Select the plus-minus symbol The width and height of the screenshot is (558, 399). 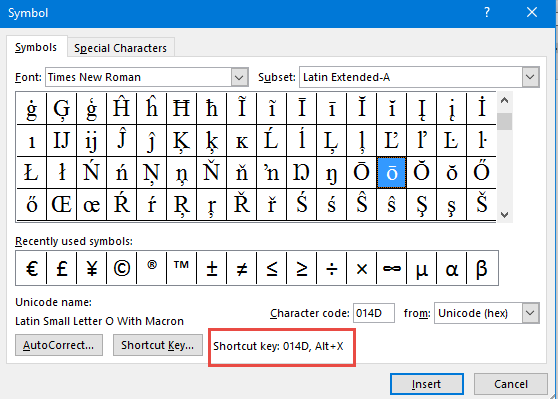212,268
